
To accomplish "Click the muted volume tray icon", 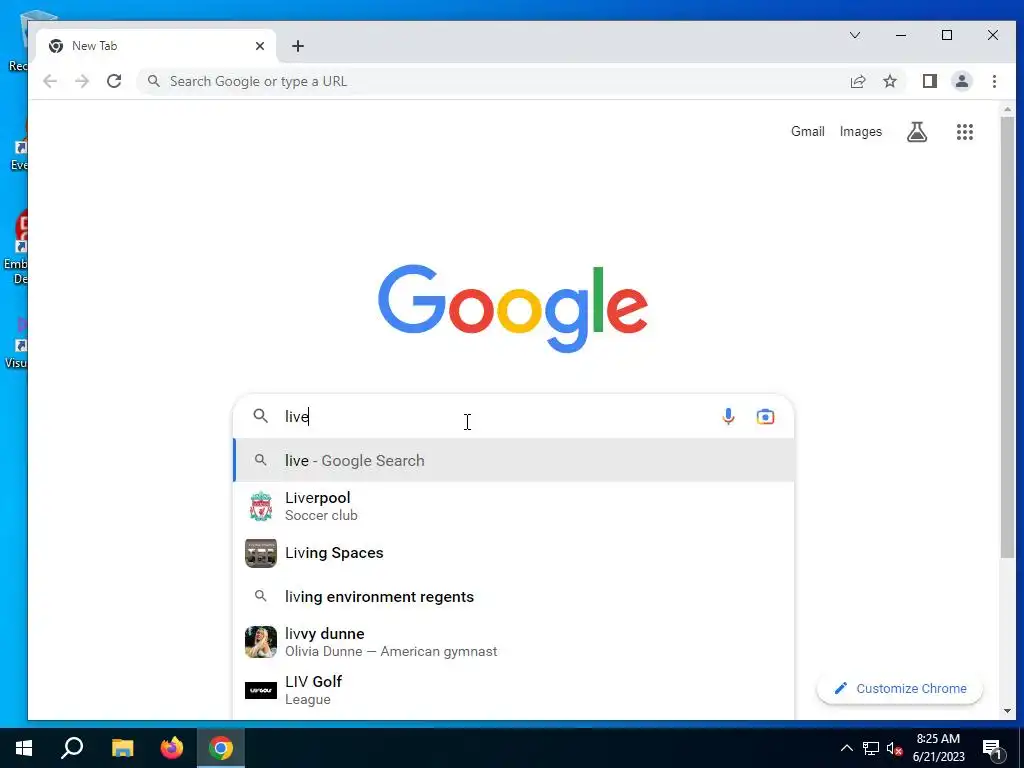I will 894,748.
